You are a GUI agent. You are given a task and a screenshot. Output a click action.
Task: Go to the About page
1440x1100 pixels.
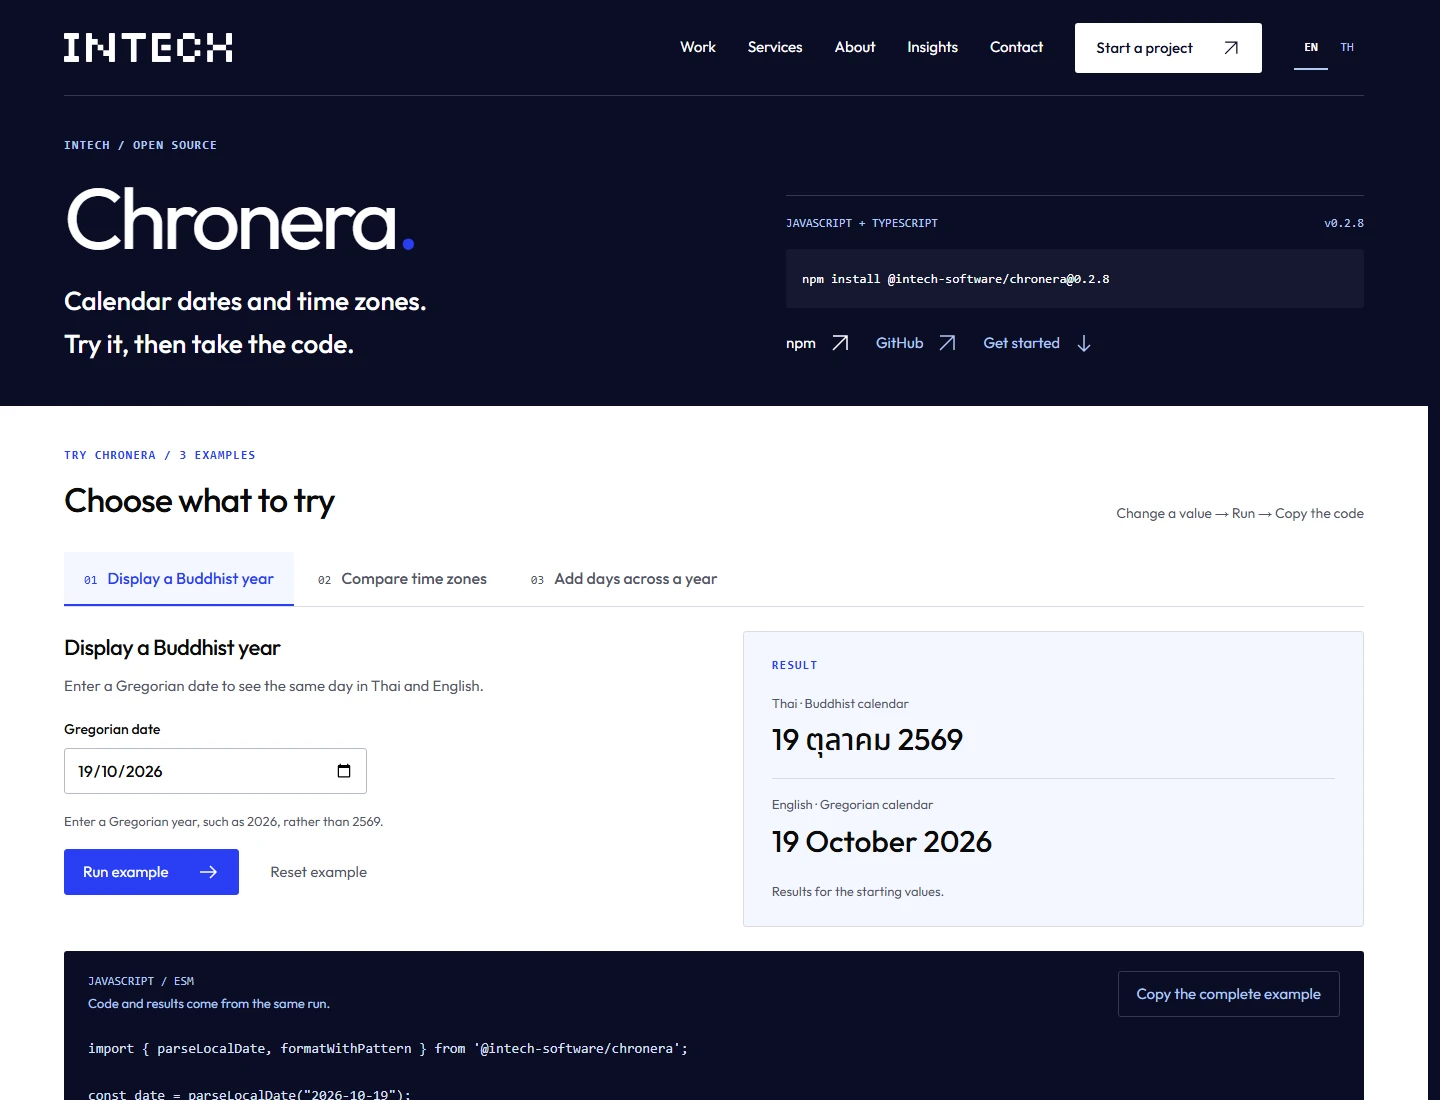point(855,47)
